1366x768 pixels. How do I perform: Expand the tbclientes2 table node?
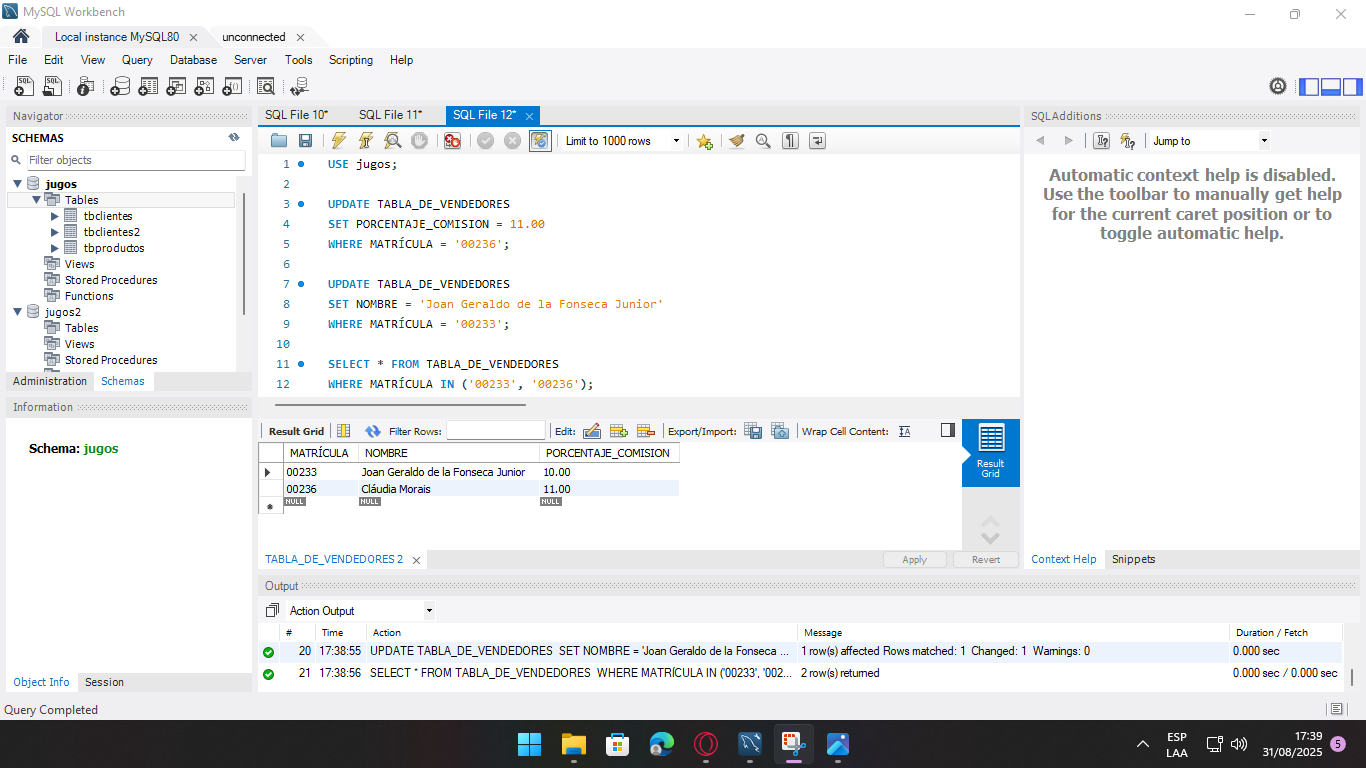(55, 232)
